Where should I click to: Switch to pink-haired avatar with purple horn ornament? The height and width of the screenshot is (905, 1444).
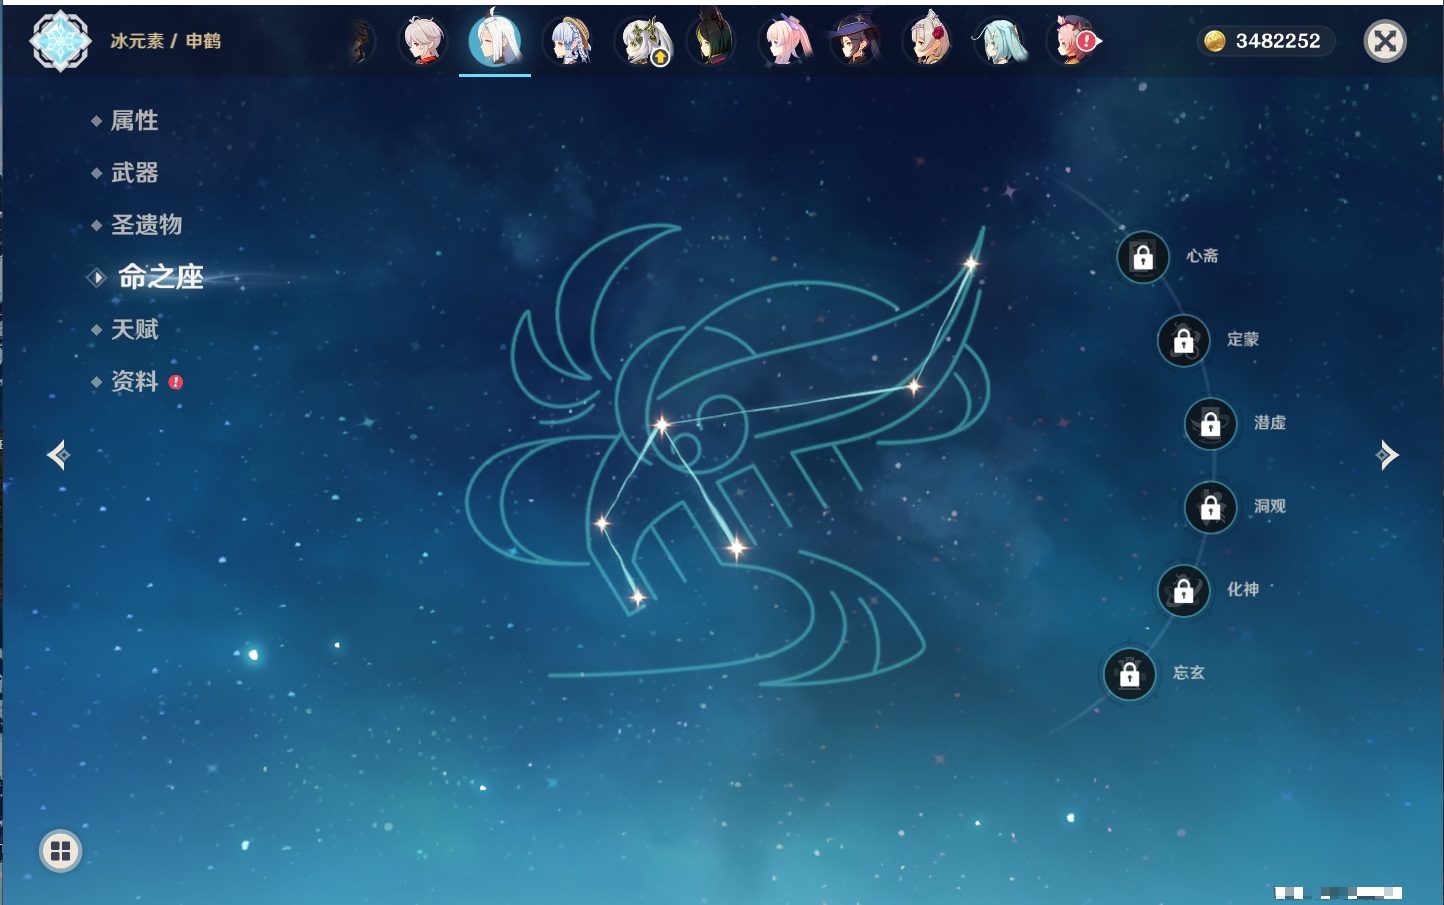(x=786, y=41)
